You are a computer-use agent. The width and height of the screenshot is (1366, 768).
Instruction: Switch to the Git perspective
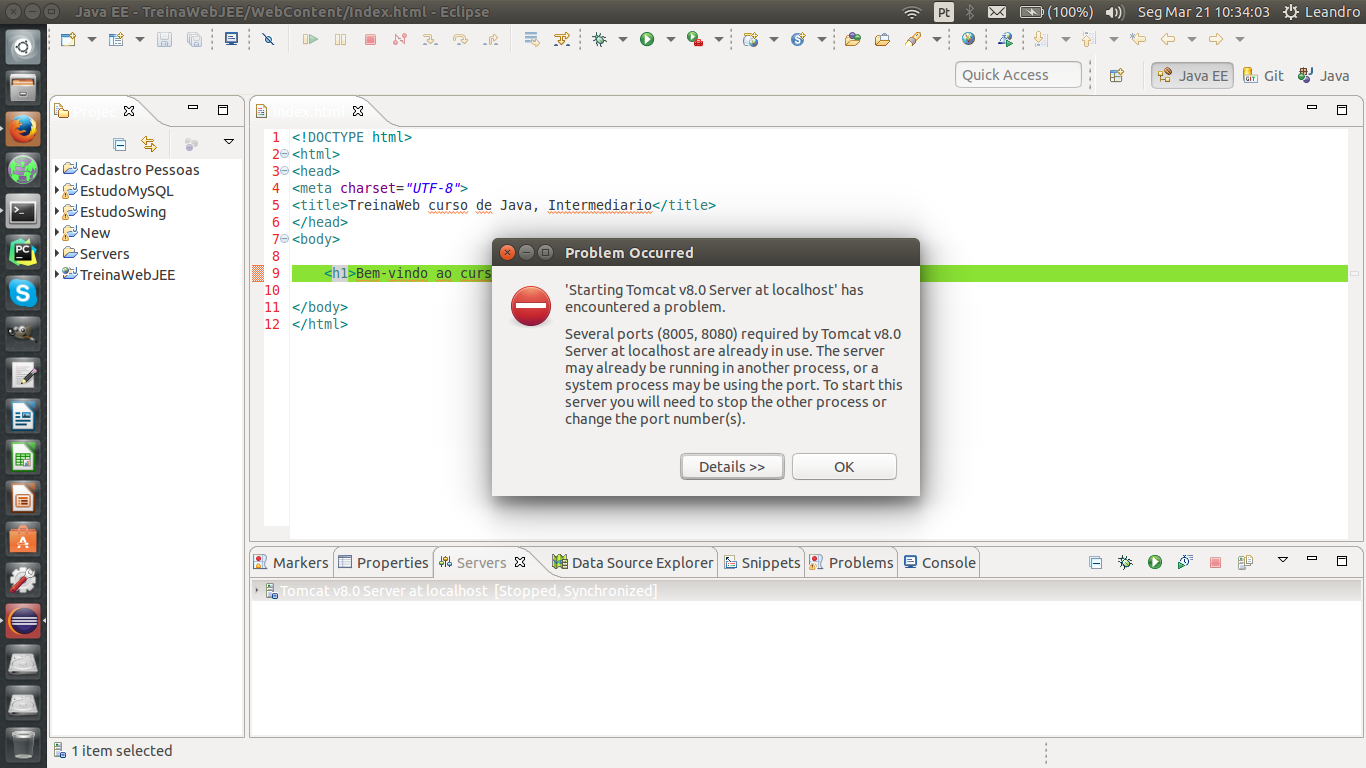tap(1263, 75)
